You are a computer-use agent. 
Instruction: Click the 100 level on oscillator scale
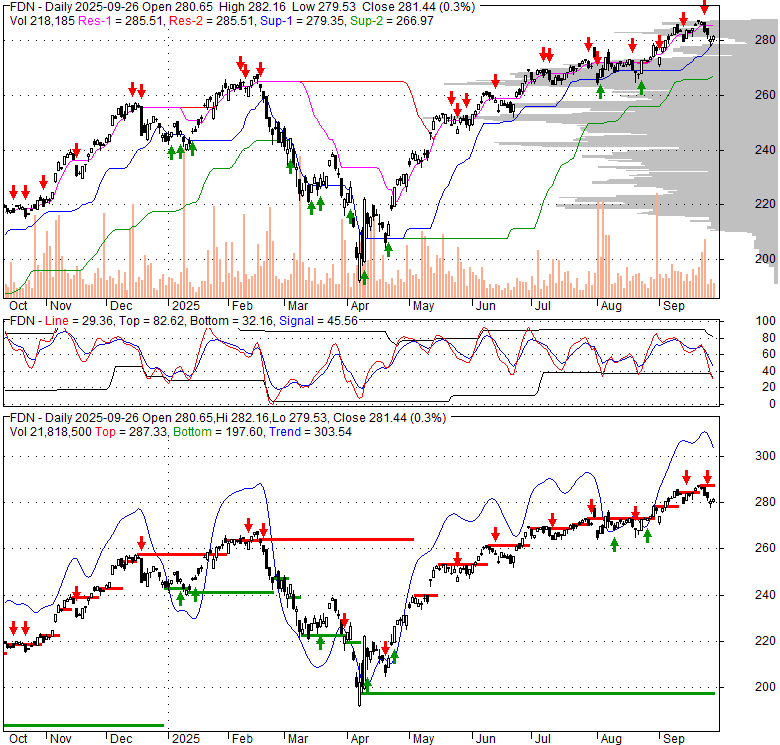[765, 321]
